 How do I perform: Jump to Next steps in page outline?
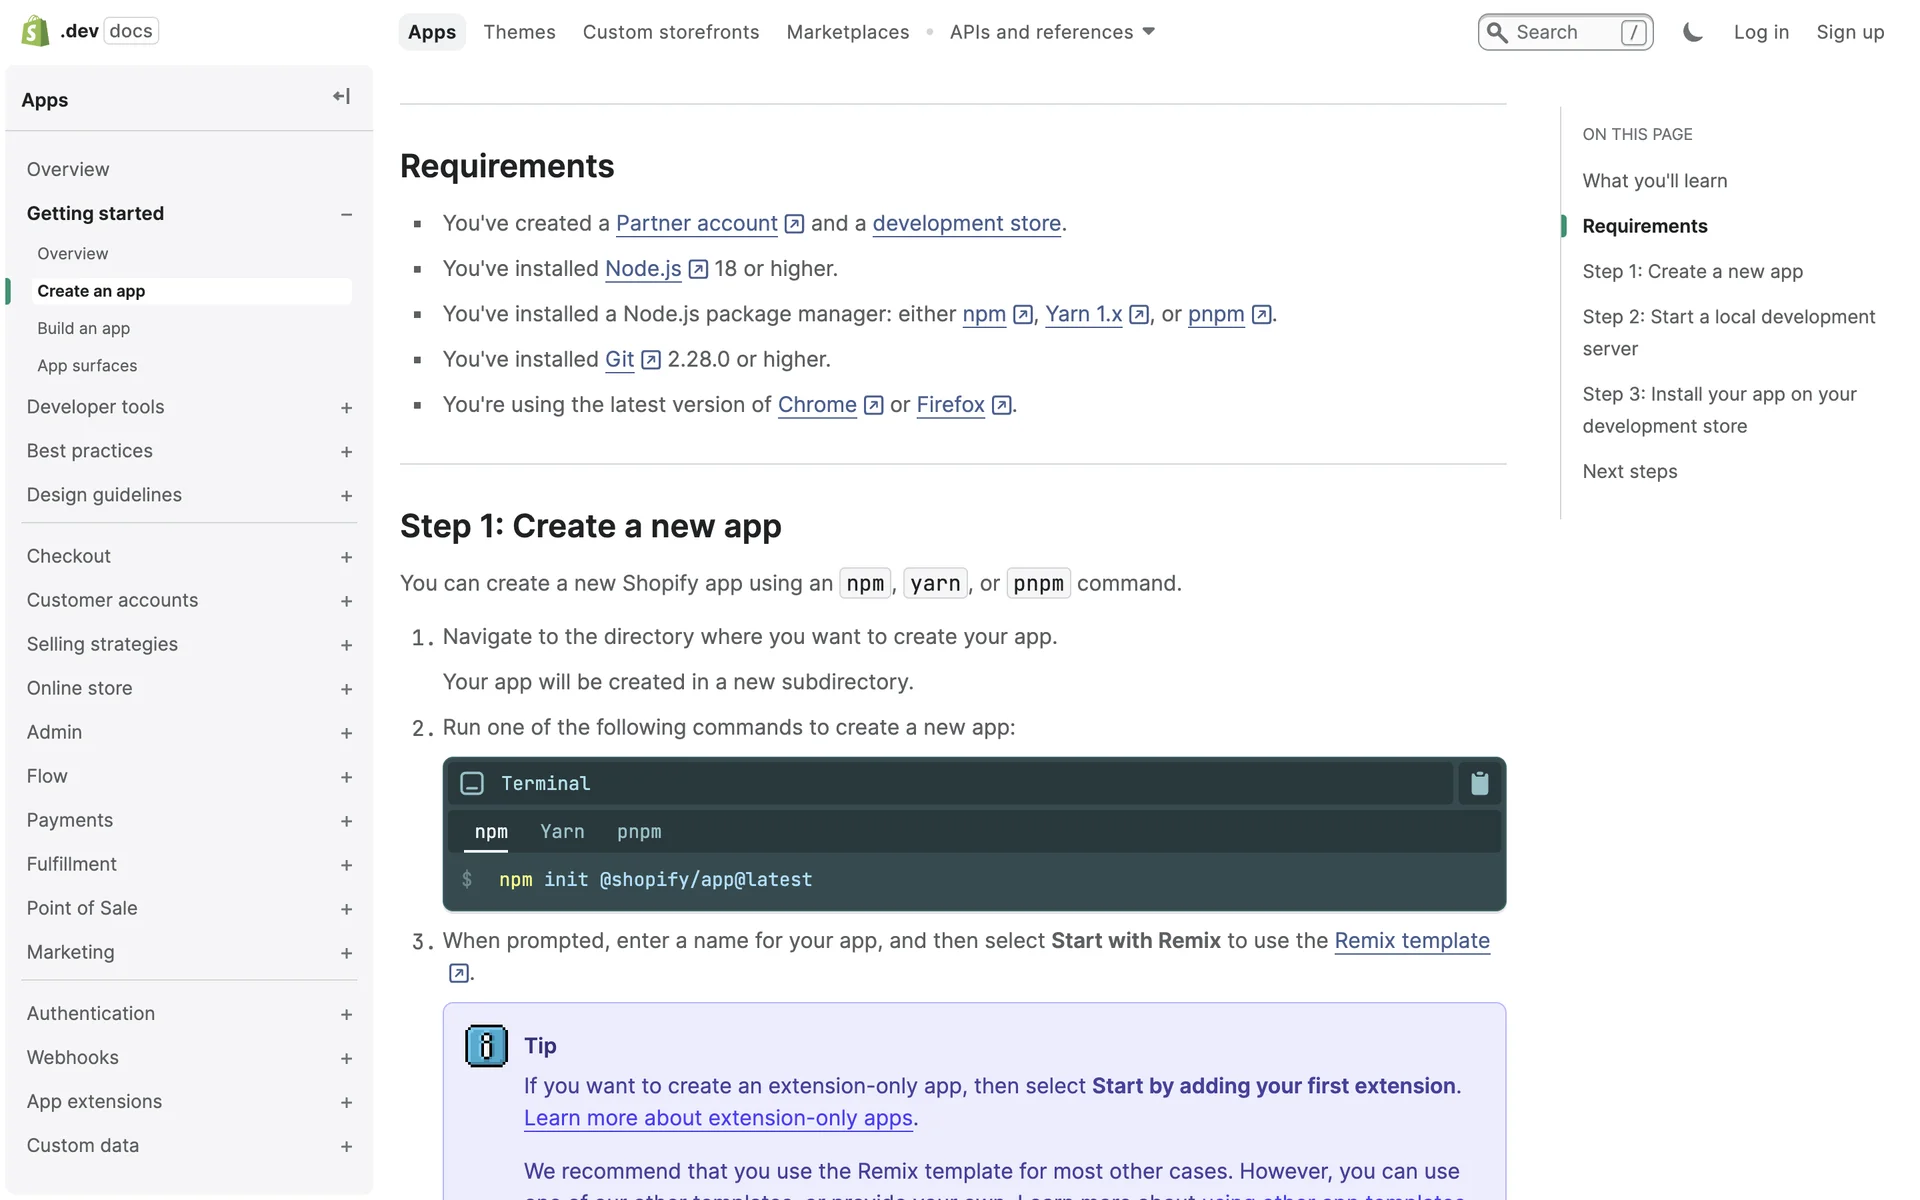(x=1629, y=472)
